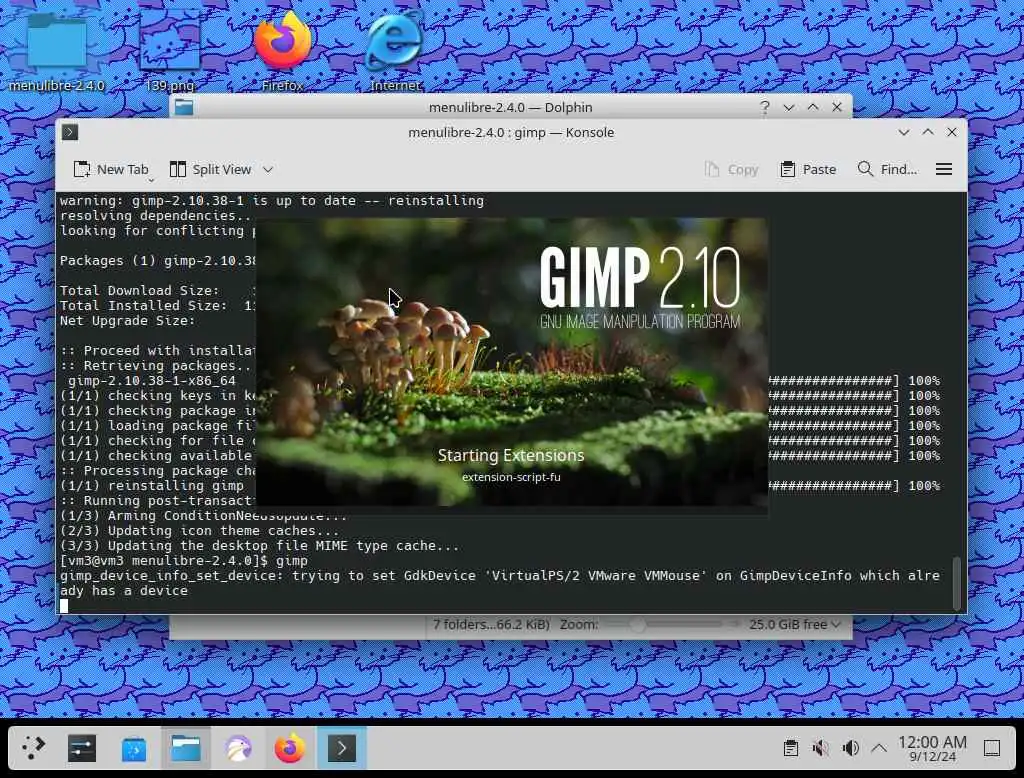Open Find in Konsole toolbar

click(888, 169)
